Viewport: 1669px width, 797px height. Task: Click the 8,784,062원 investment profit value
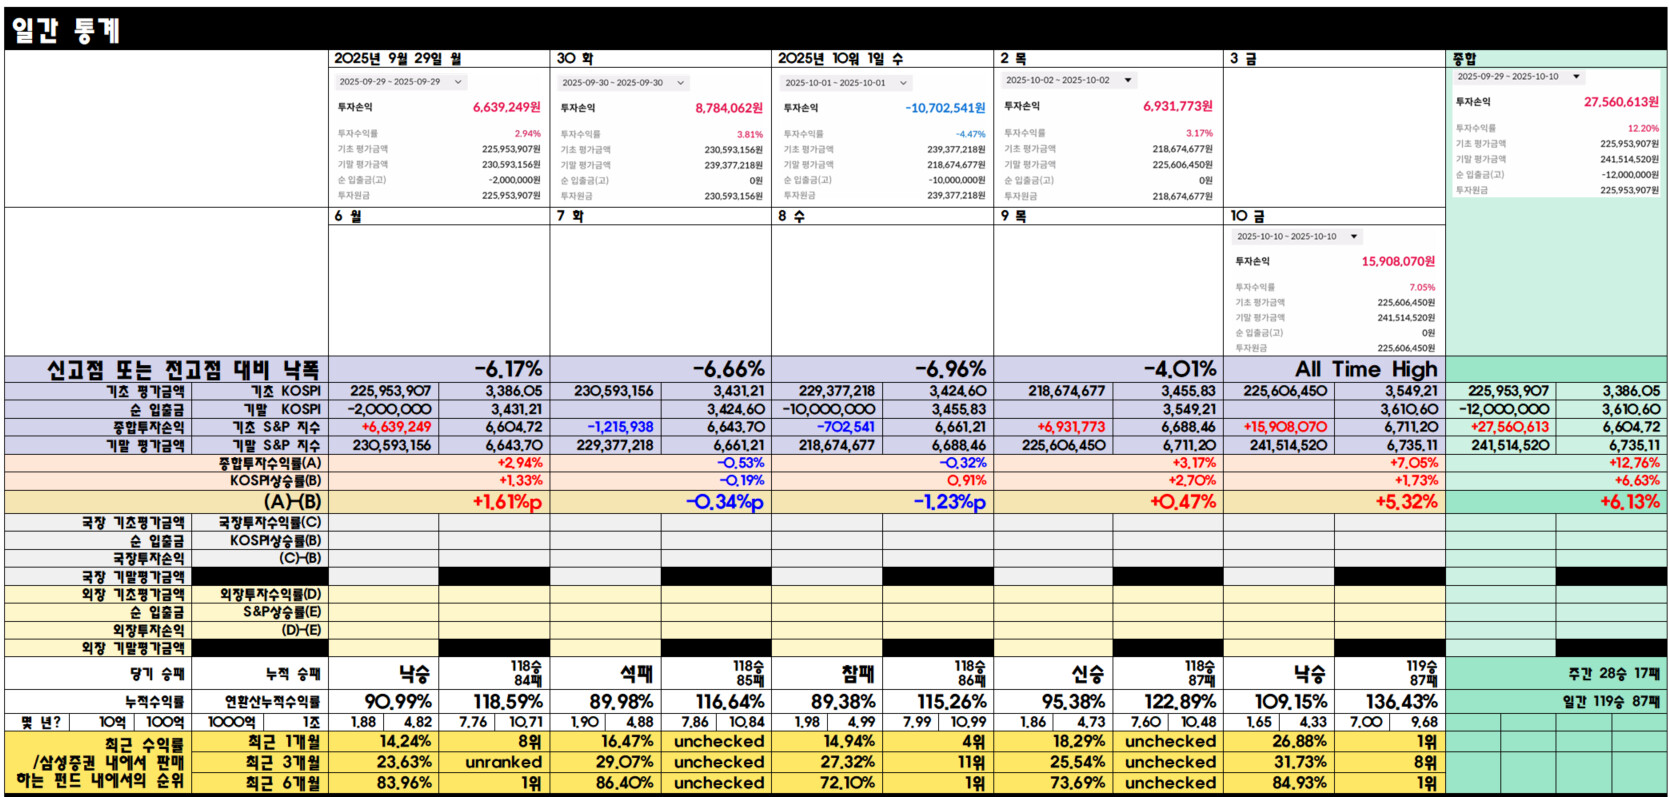point(729,108)
